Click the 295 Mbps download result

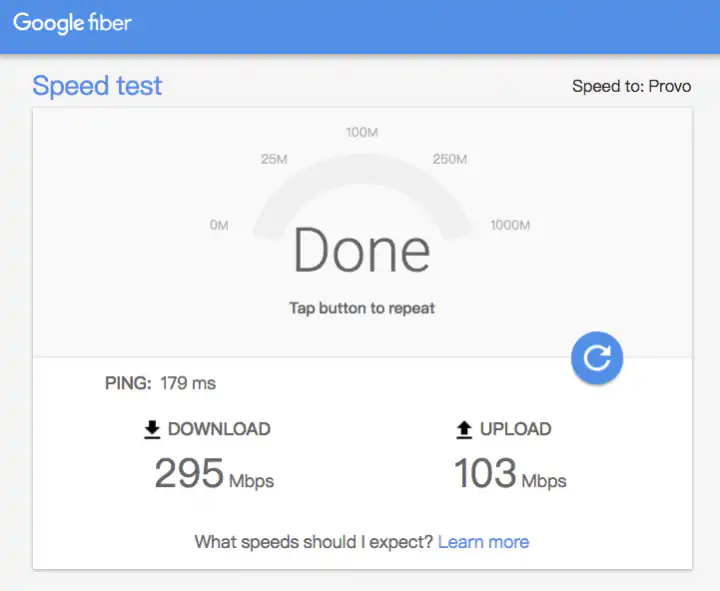coord(214,474)
